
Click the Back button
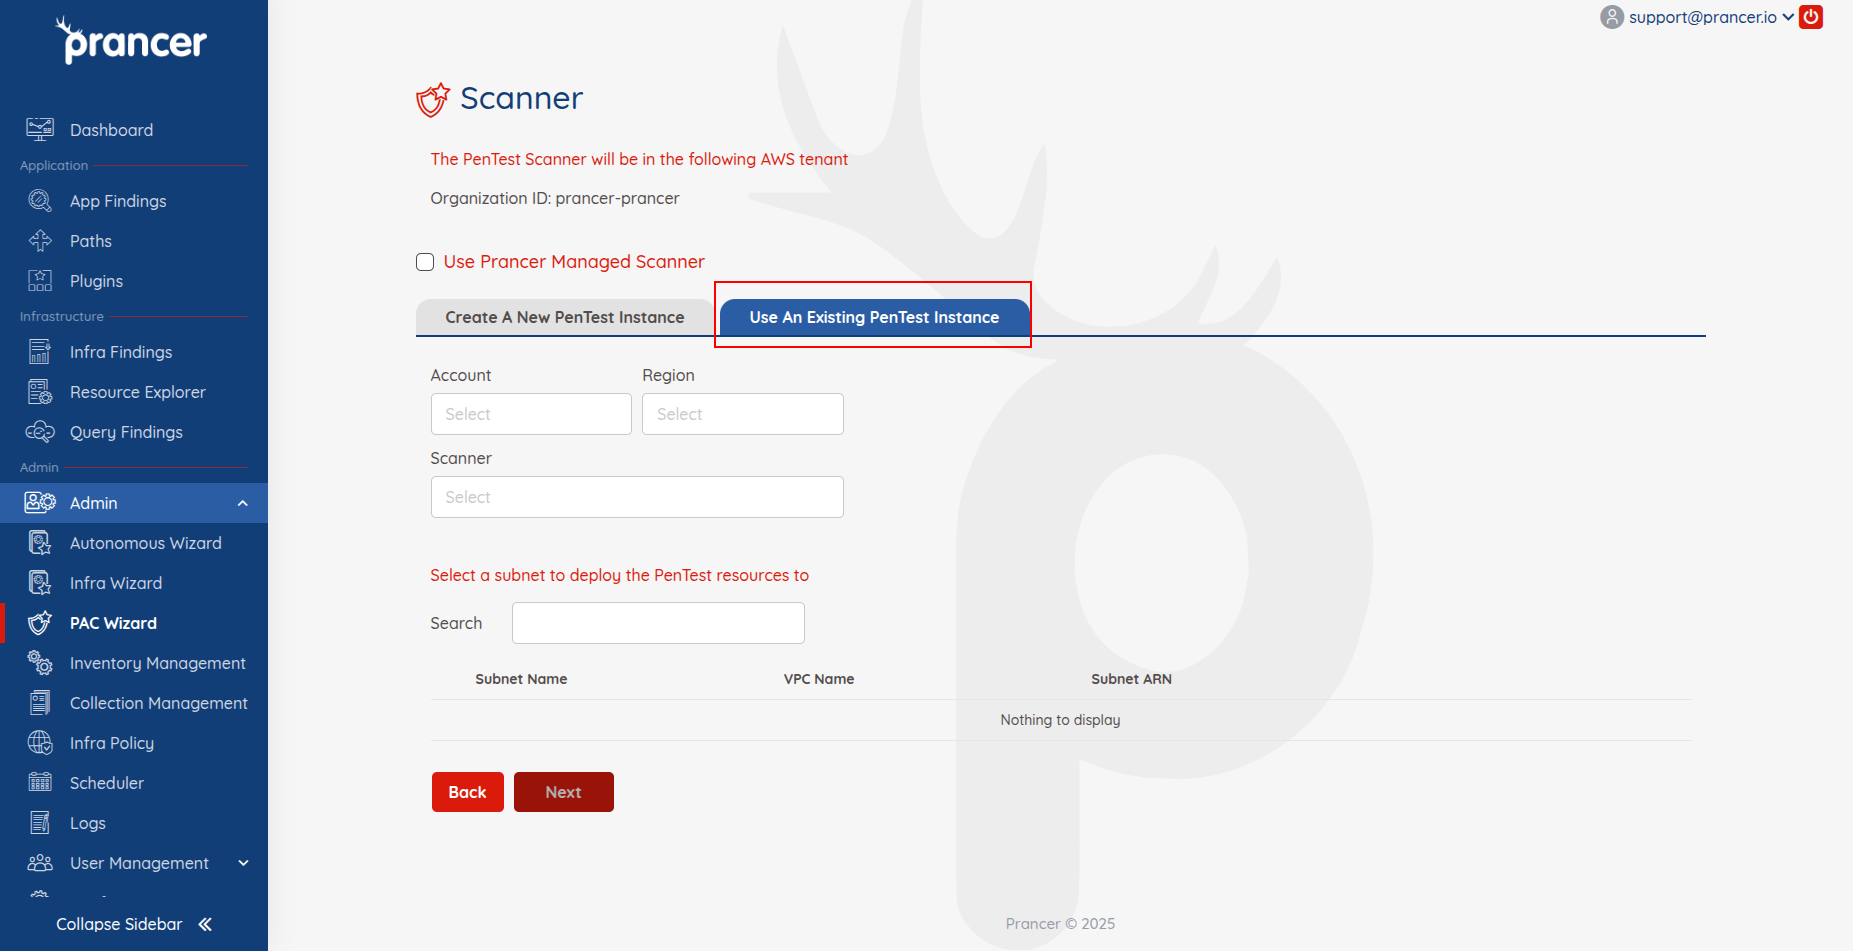[468, 792]
